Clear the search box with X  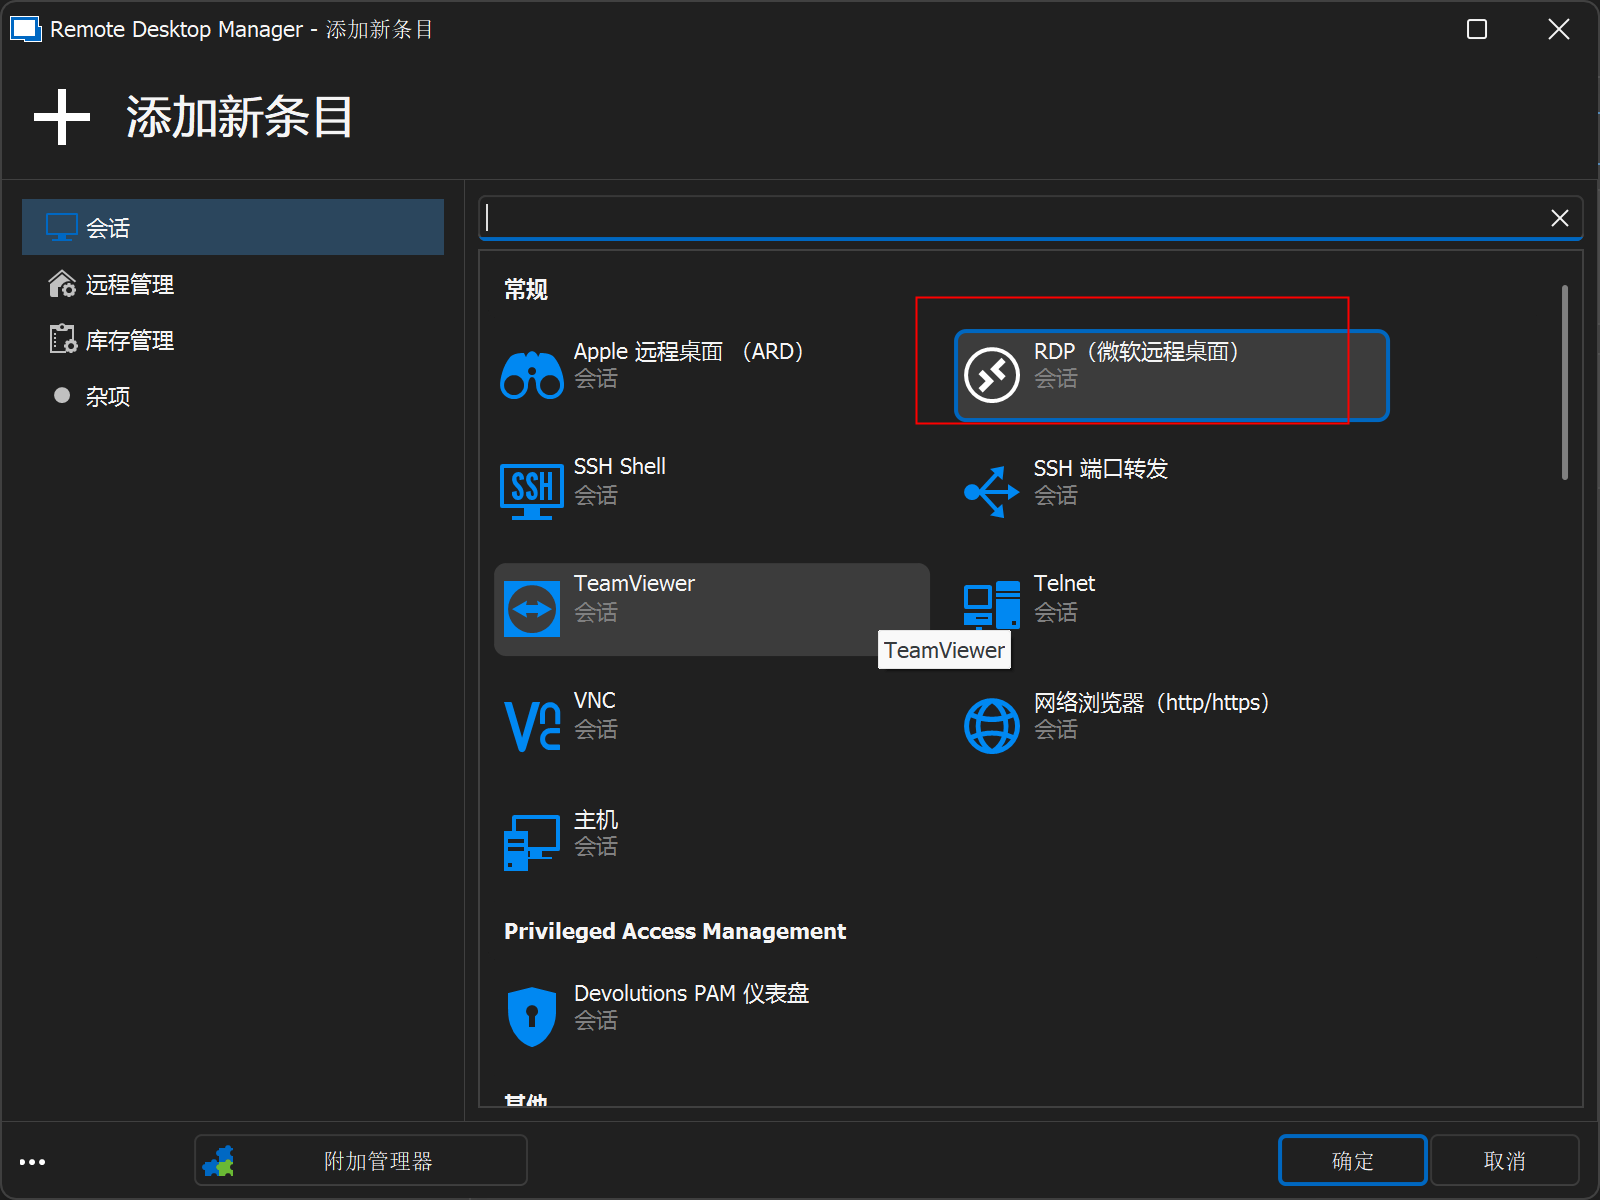1559,218
